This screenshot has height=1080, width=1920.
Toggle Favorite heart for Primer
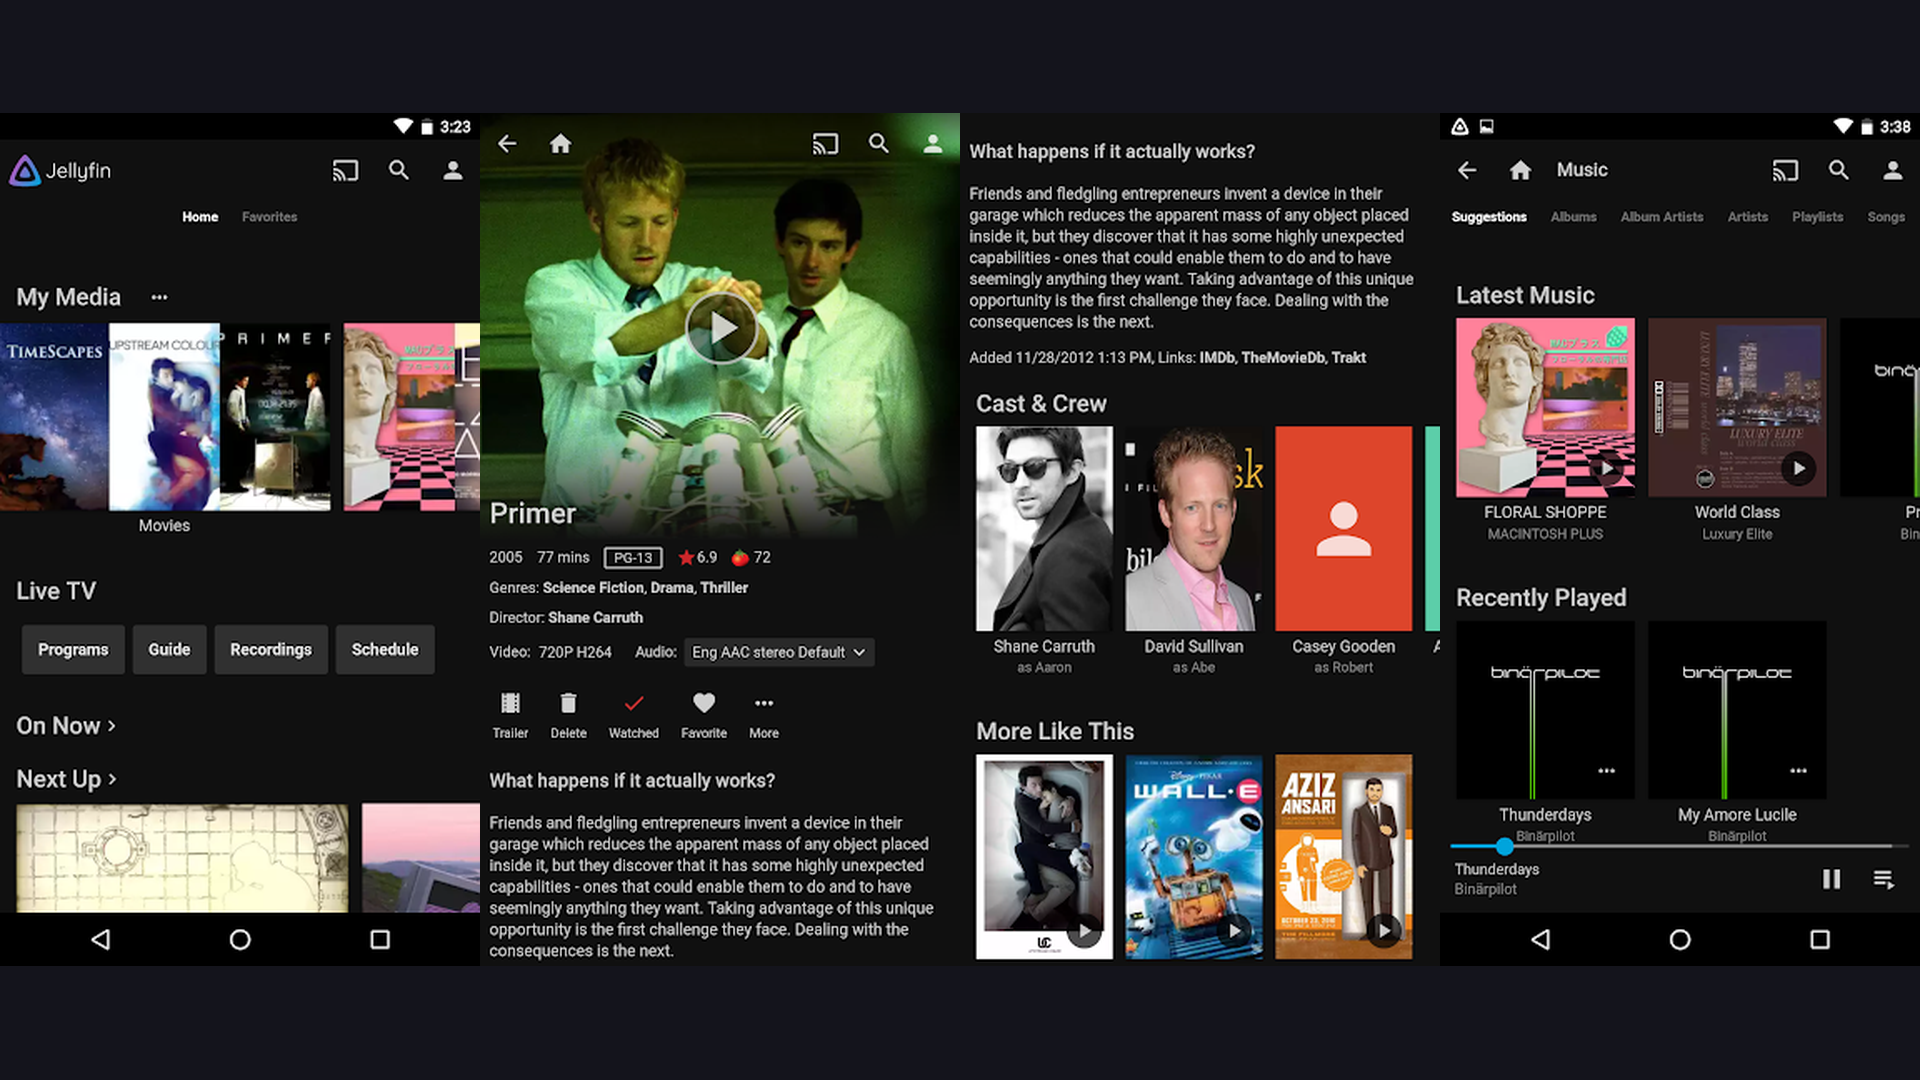pyautogui.click(x=704, y=716)
